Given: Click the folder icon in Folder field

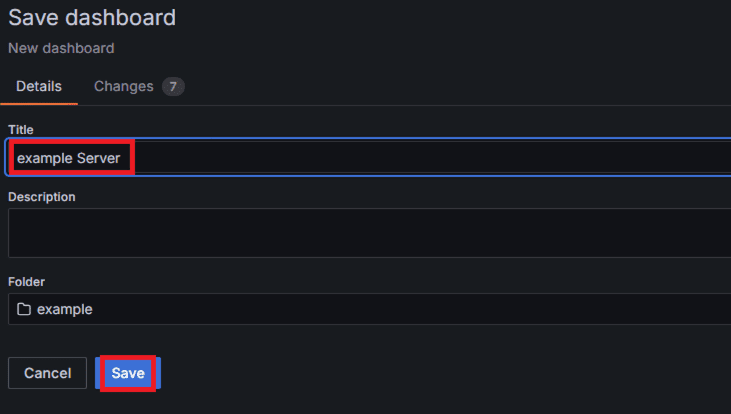Looking at the screenshot, I should coord(24,309).
